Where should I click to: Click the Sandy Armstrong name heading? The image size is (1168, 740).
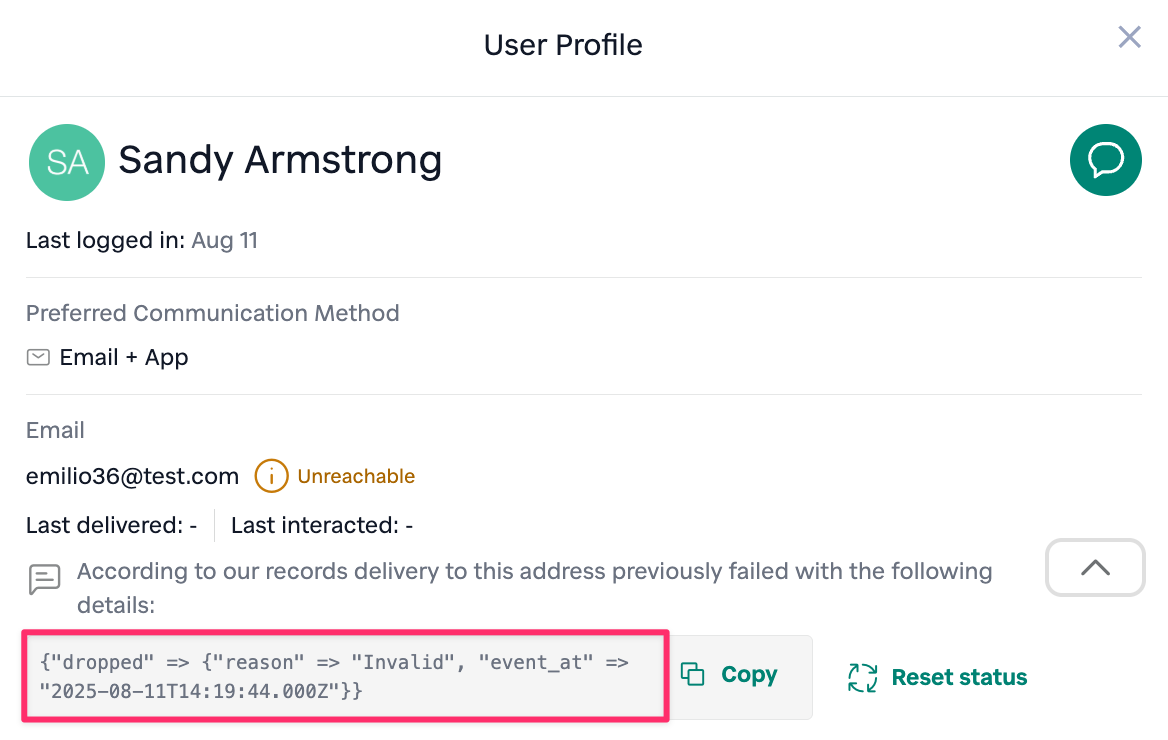click(280, 160)
